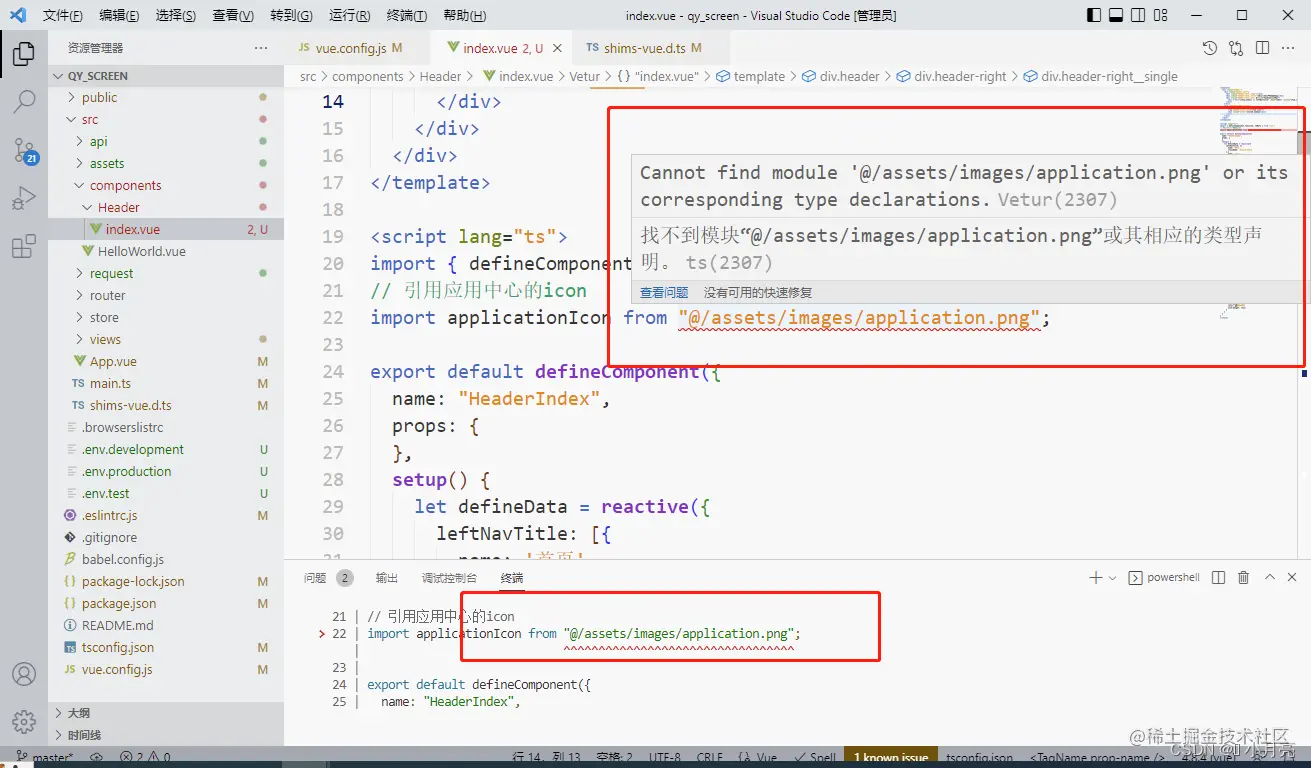Select the powershell terminal label
The height and width of the screenshot is (768, 1311).
coord(1164,577)
